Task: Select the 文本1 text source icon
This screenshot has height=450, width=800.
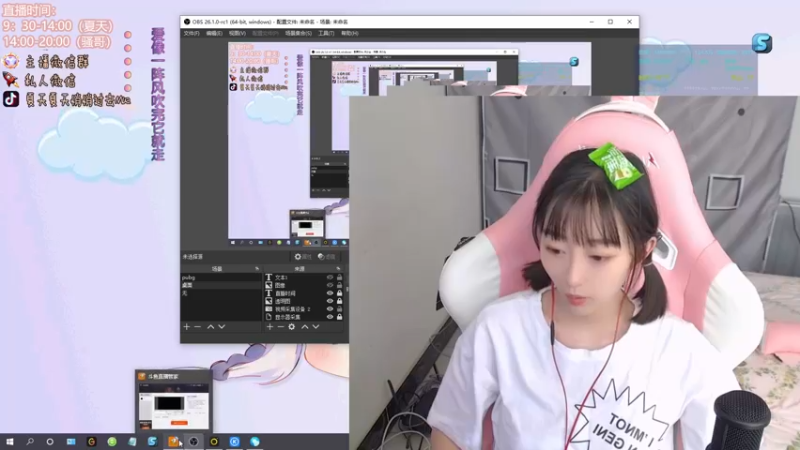Action: 269,277
